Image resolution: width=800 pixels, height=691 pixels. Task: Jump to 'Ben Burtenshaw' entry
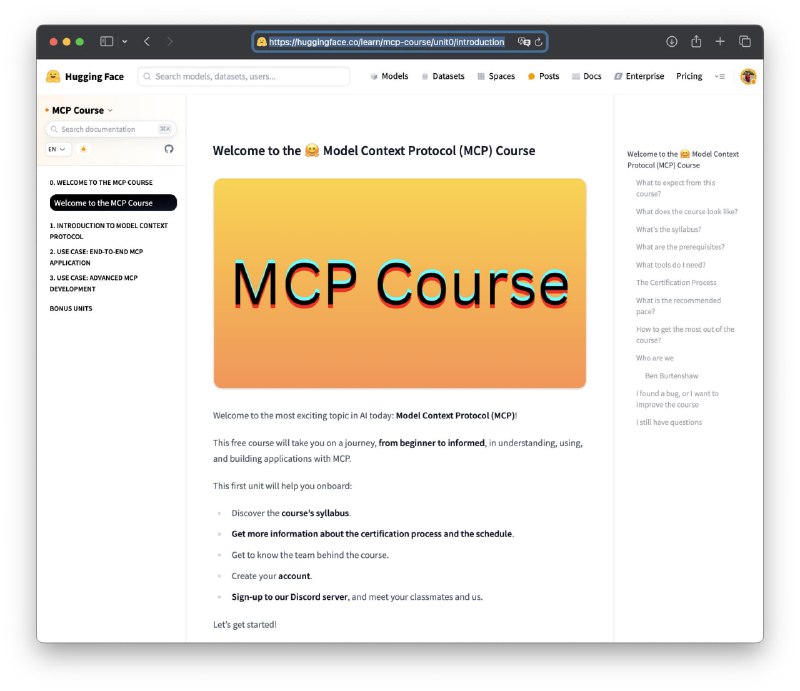point(671,376)
